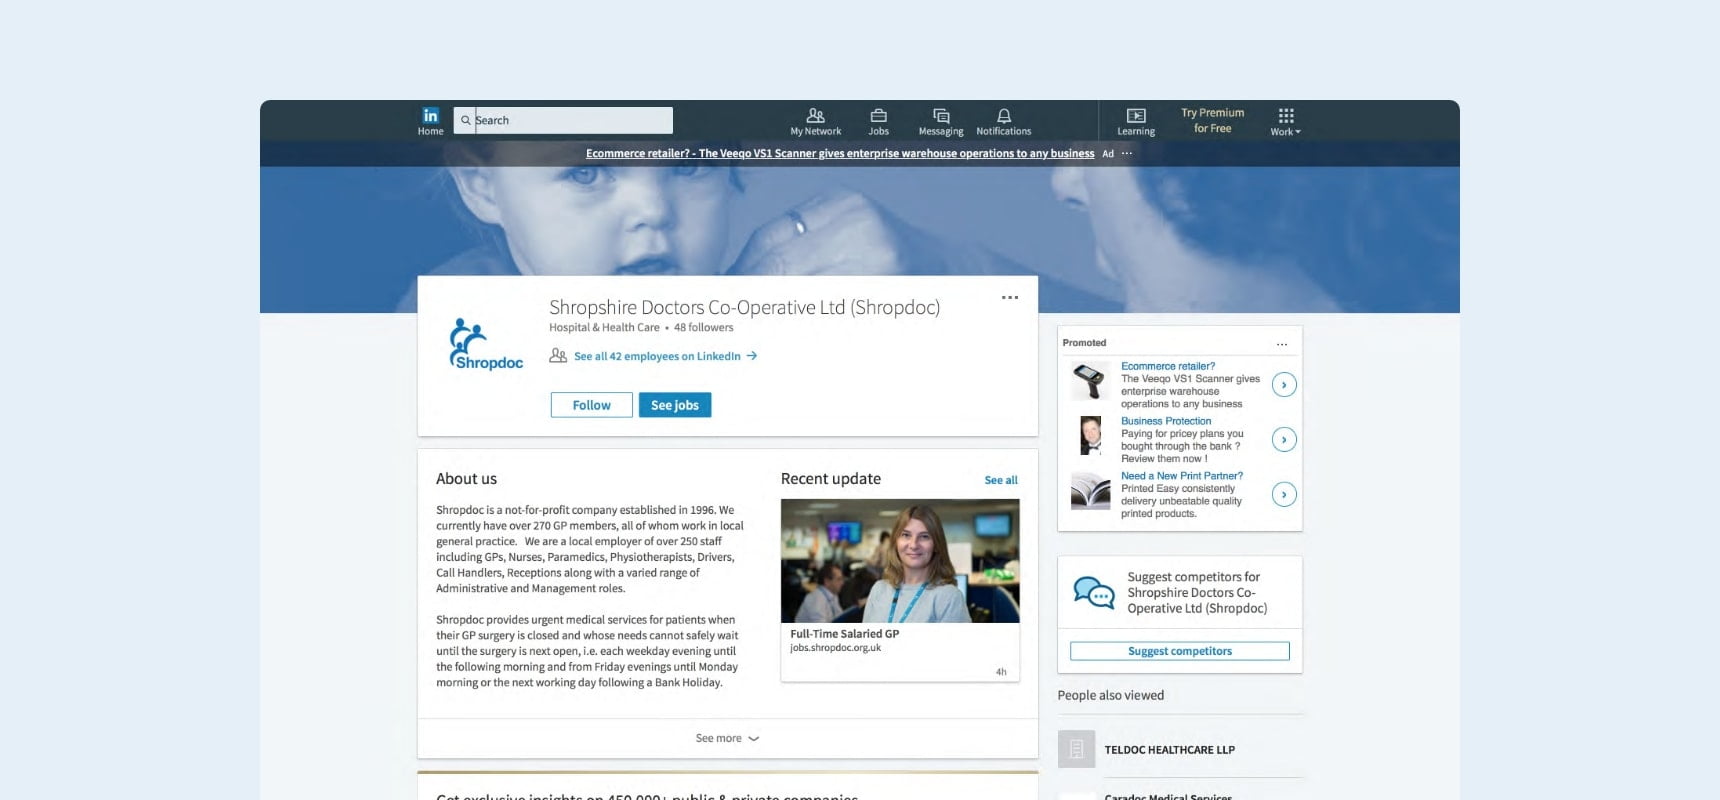Open TELDOC HEALTHCARE LLP company
The width and height of the screenshot is (1720, 800).
pyautogui.click(x=1170, y=749)
